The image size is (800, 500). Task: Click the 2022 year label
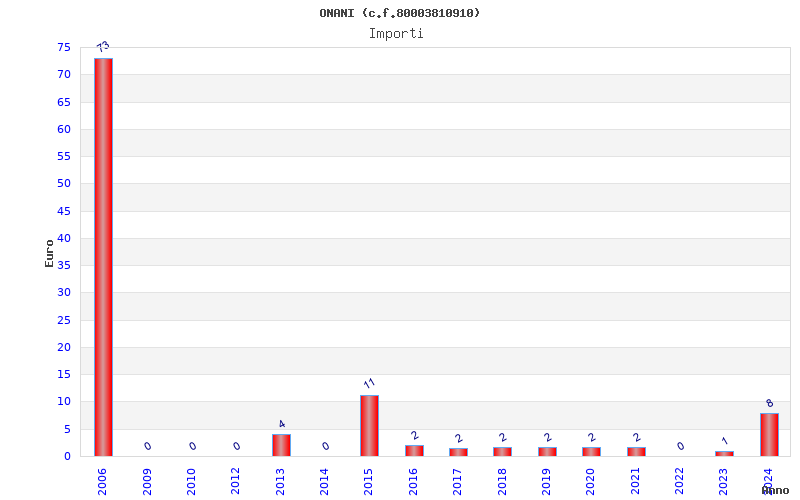(679, 482)
